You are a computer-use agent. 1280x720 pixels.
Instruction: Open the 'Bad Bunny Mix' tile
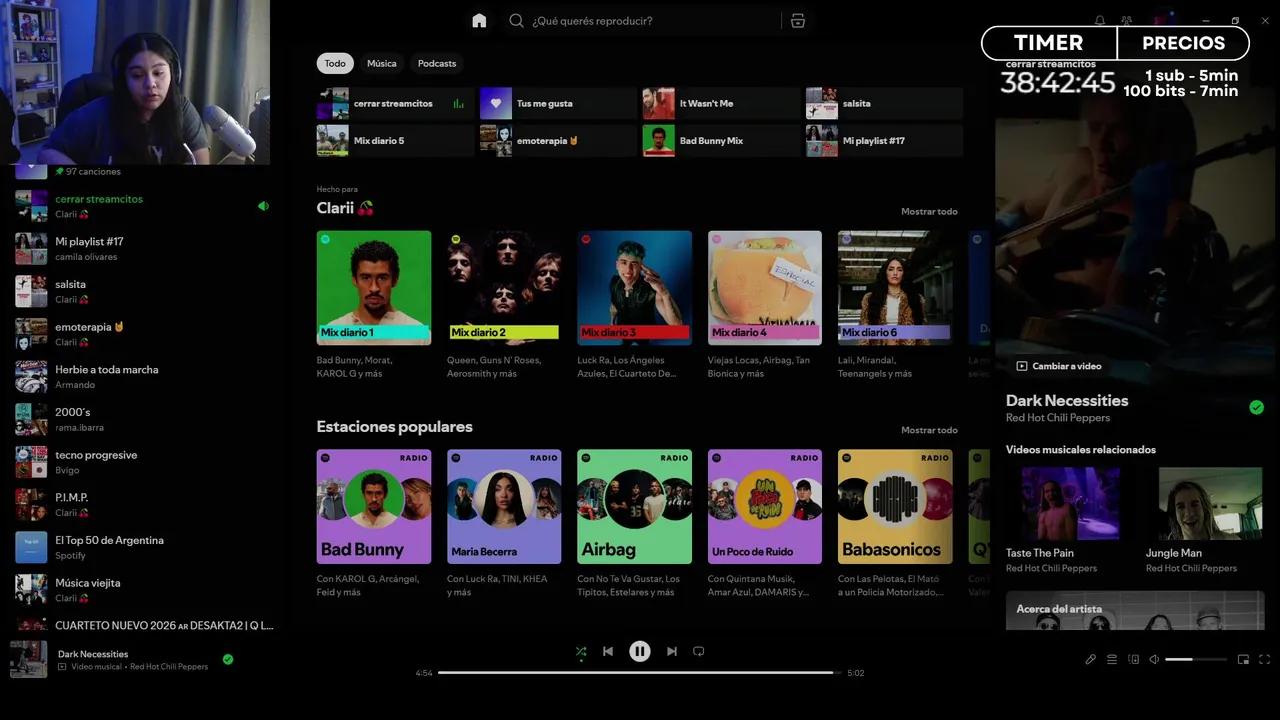pyautogui.click(x=721, y=141)
